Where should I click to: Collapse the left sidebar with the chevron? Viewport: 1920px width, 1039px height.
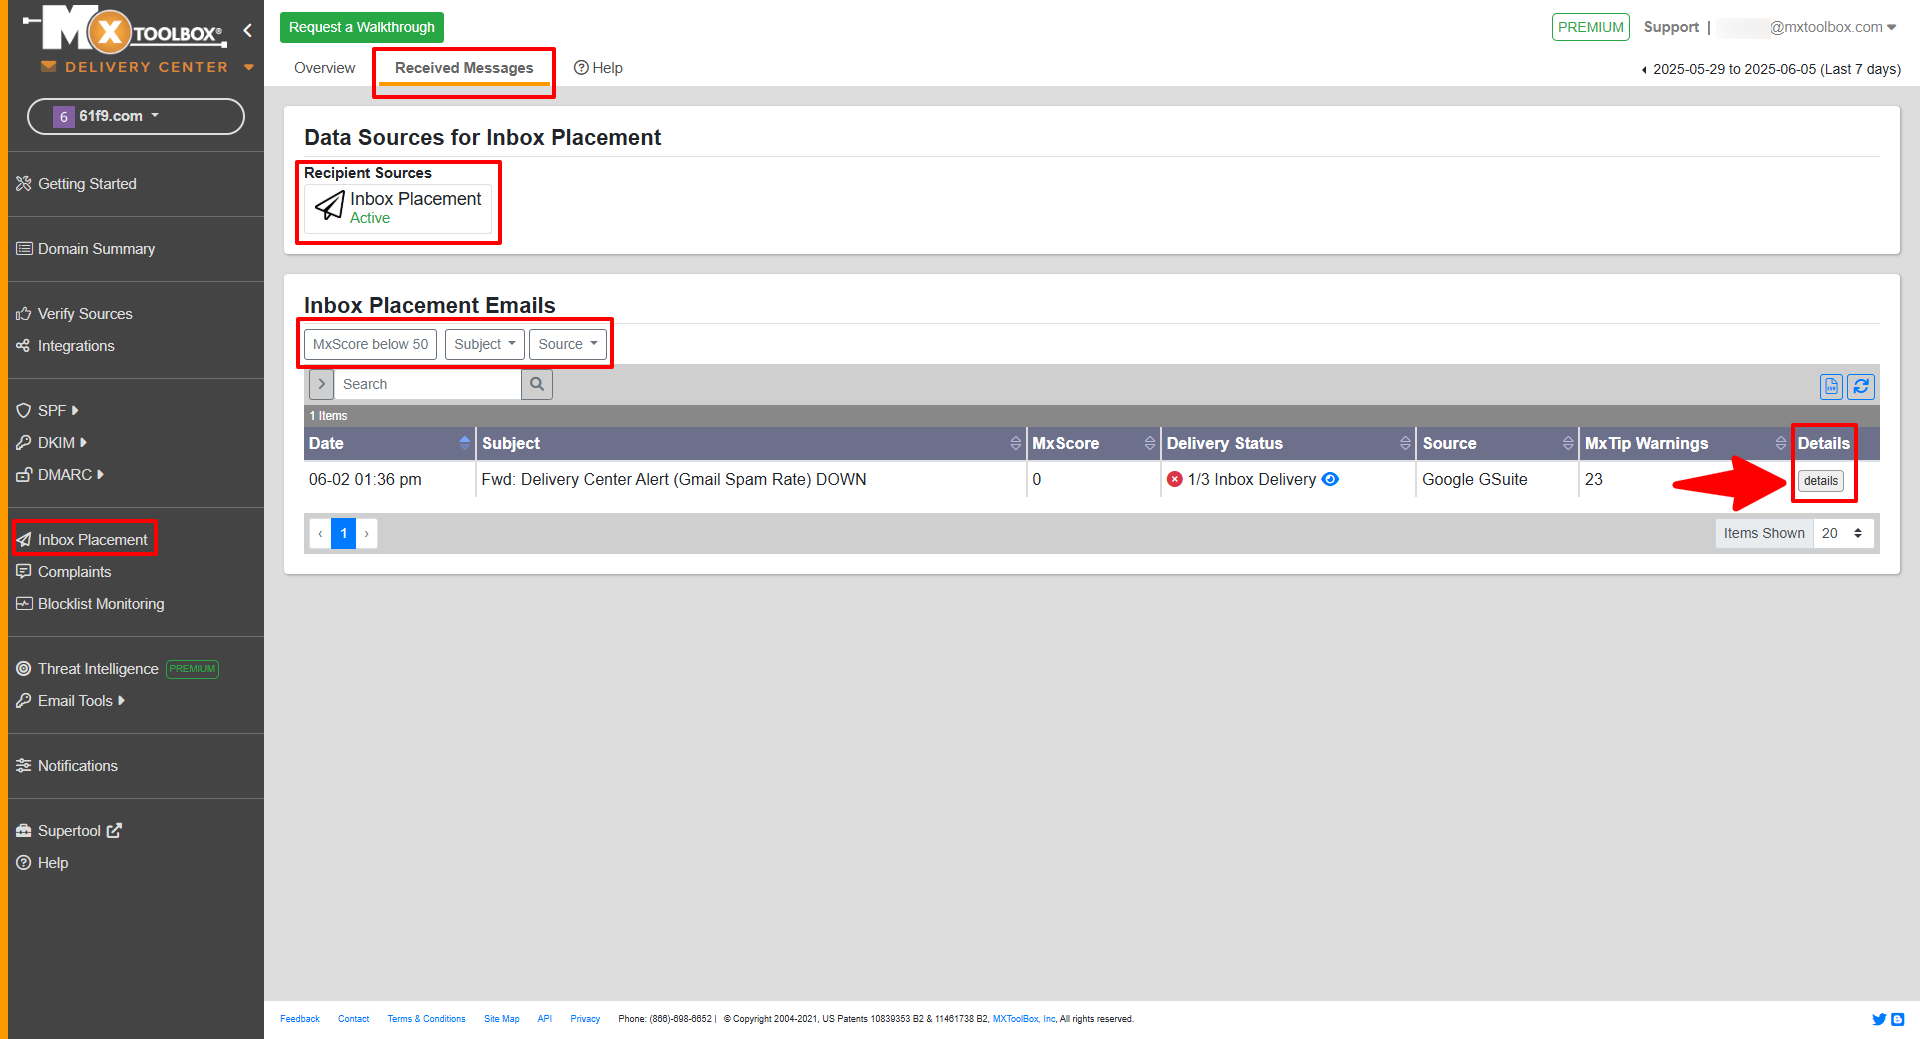click(x=247, y=30)
